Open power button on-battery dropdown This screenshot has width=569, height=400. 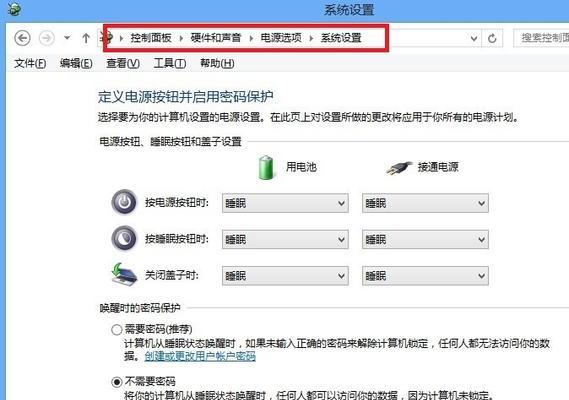click(285, 203)
